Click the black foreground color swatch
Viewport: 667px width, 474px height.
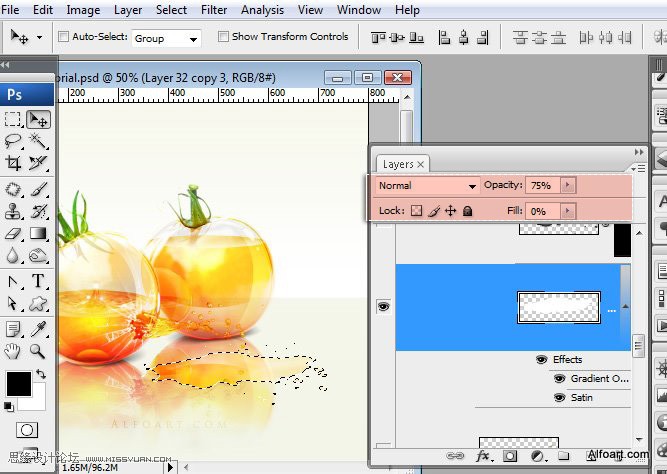tap(18, 383)
